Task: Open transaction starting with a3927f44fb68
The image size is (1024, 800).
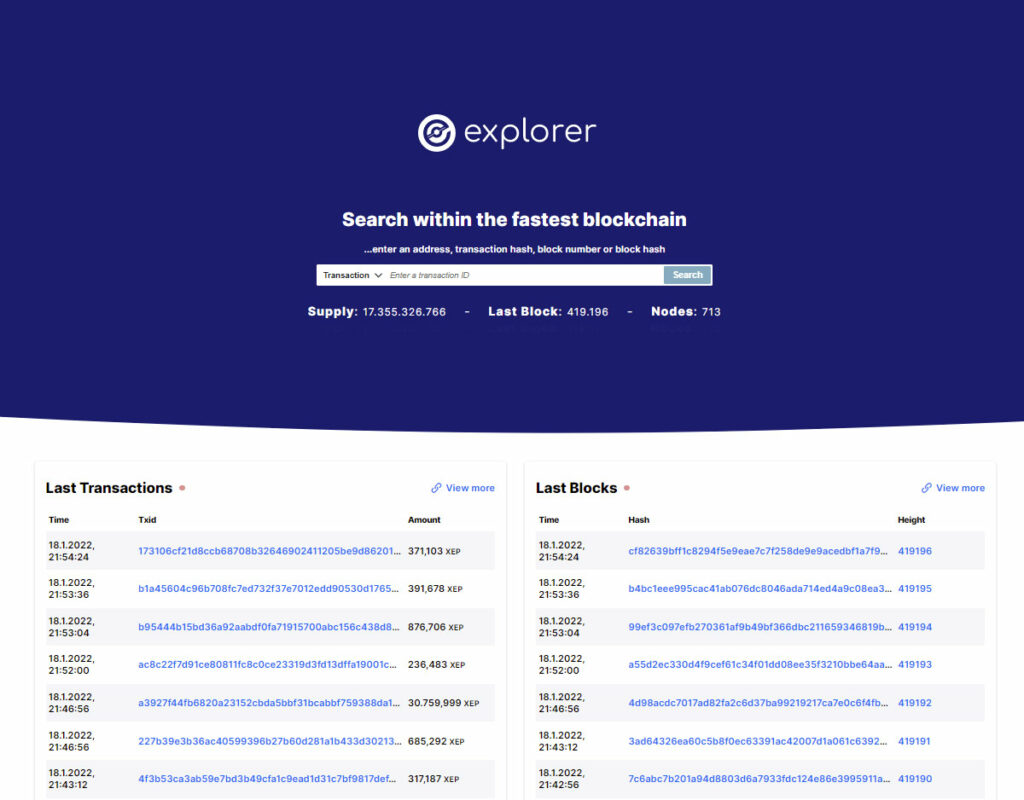Action: 269,703
